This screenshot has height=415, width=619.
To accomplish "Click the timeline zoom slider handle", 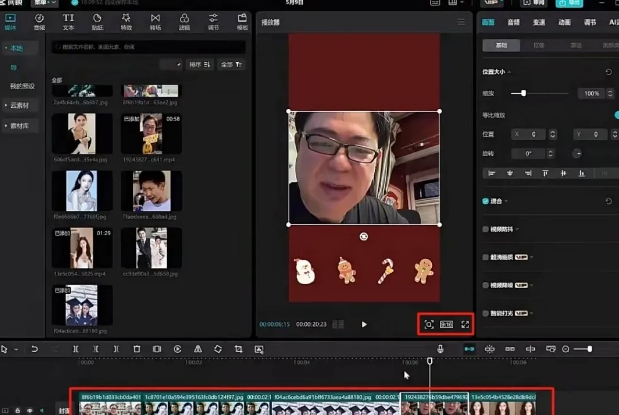I will tap(589, 349).
